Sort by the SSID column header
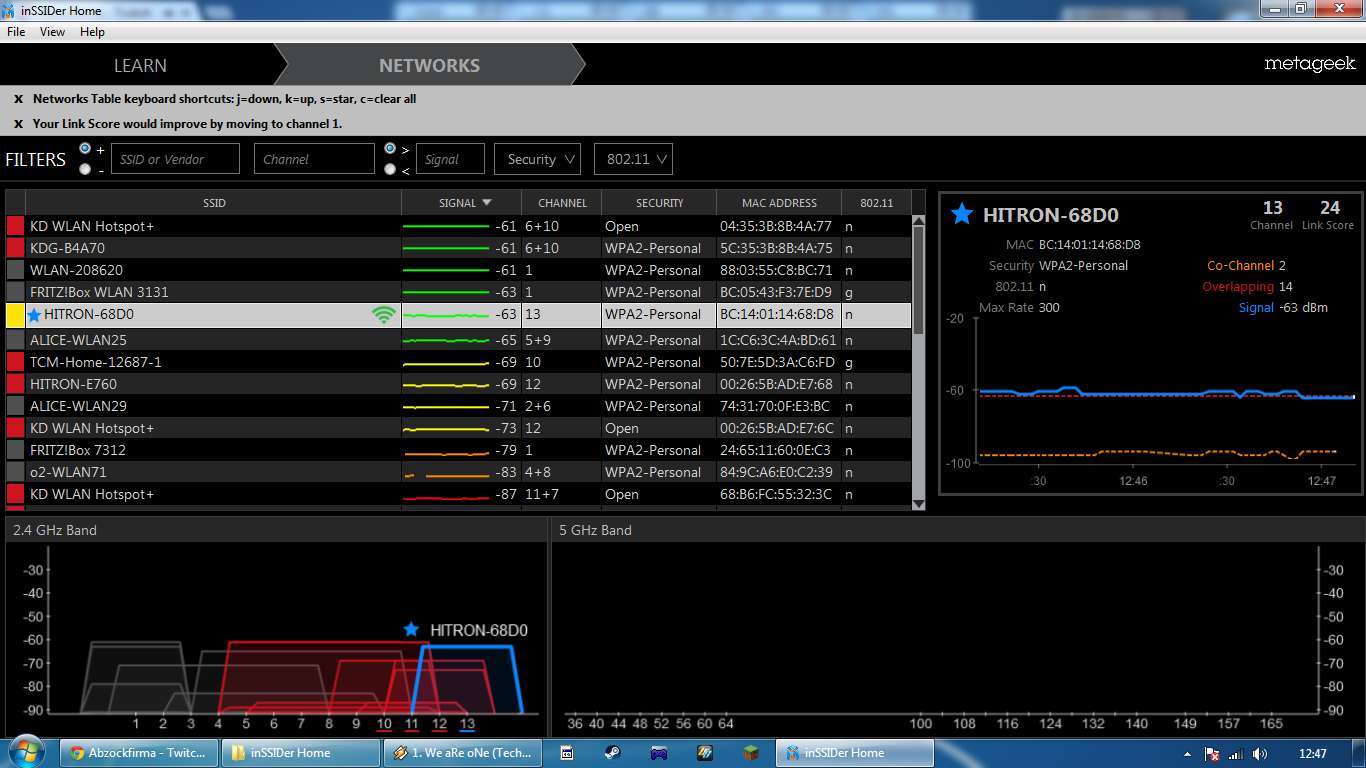The height and width of the screenshot is (768, 1366). coord(214,203)
